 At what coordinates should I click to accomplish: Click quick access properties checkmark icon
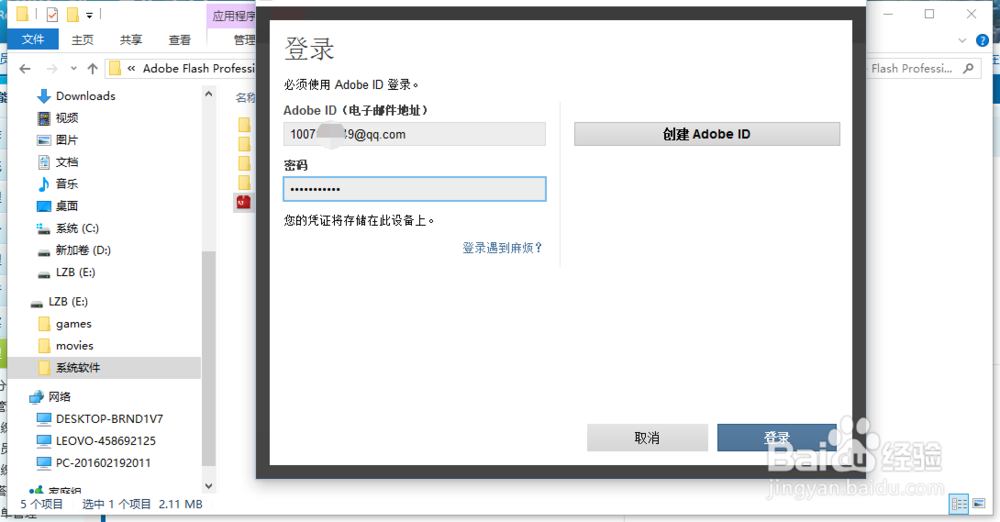point(52,14)
